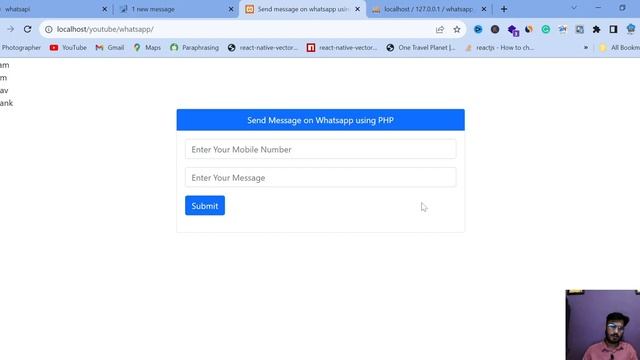Screen dimensions: 640x360
Task: Open the browser profile avatar
Action: pyautogui.click(x=631, y=29)
